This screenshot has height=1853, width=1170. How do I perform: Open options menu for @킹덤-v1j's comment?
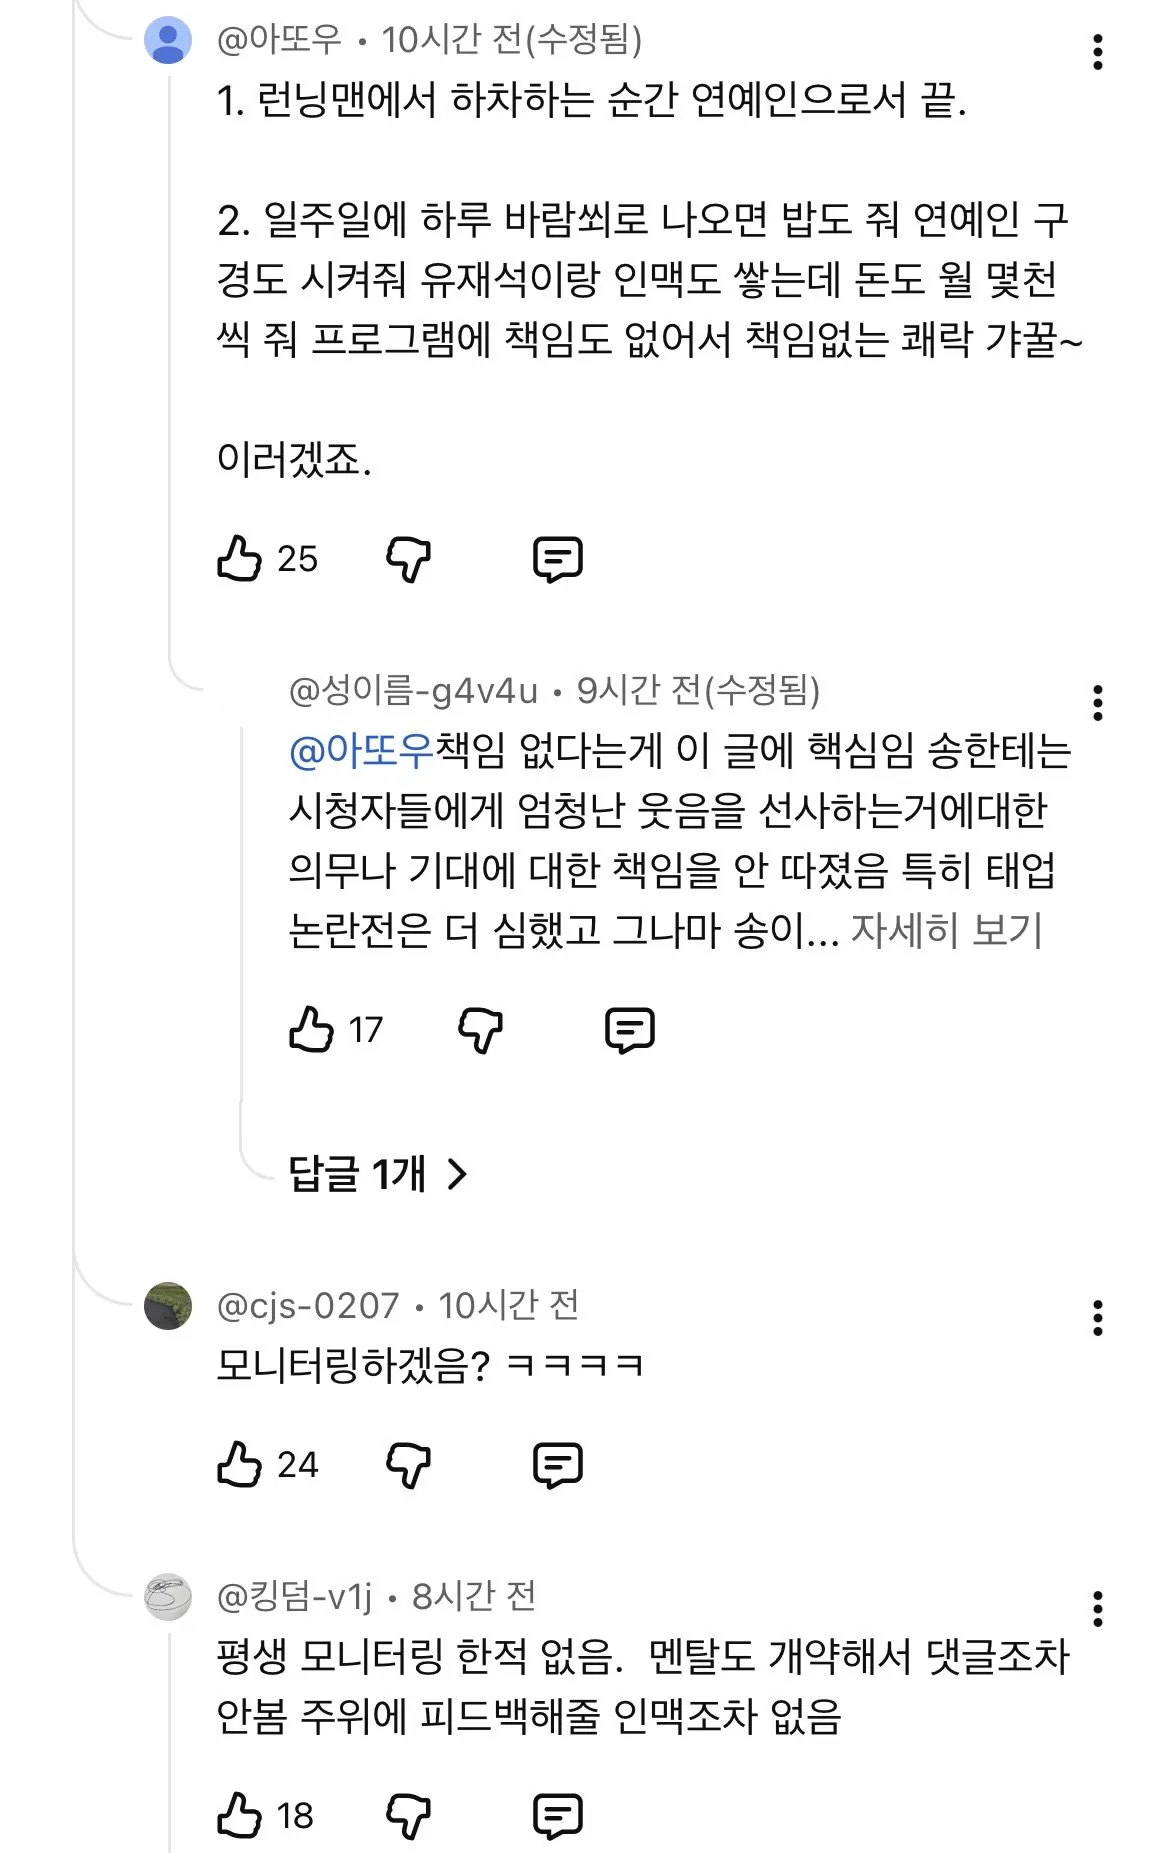click(x=1098, y=1609)
